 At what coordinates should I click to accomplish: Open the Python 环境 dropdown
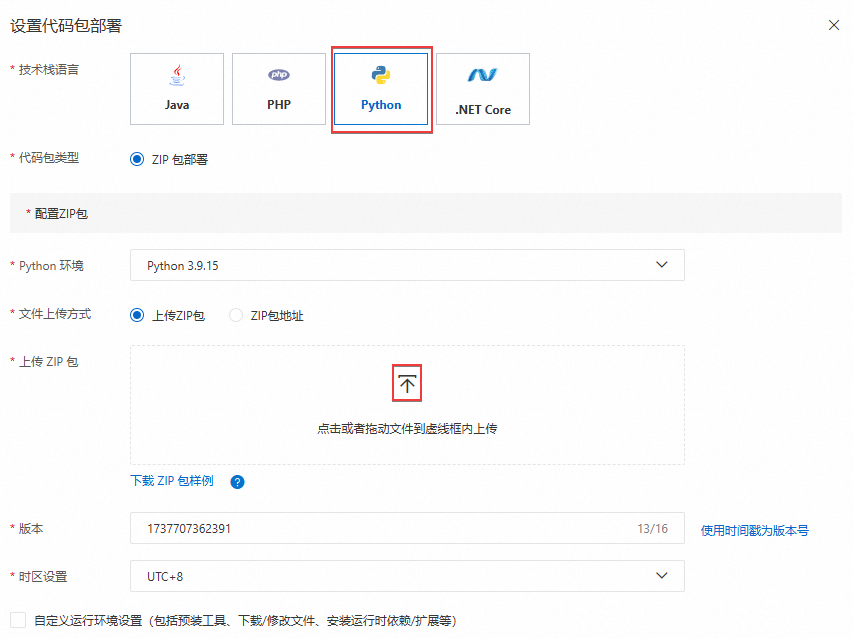[406, 265]
